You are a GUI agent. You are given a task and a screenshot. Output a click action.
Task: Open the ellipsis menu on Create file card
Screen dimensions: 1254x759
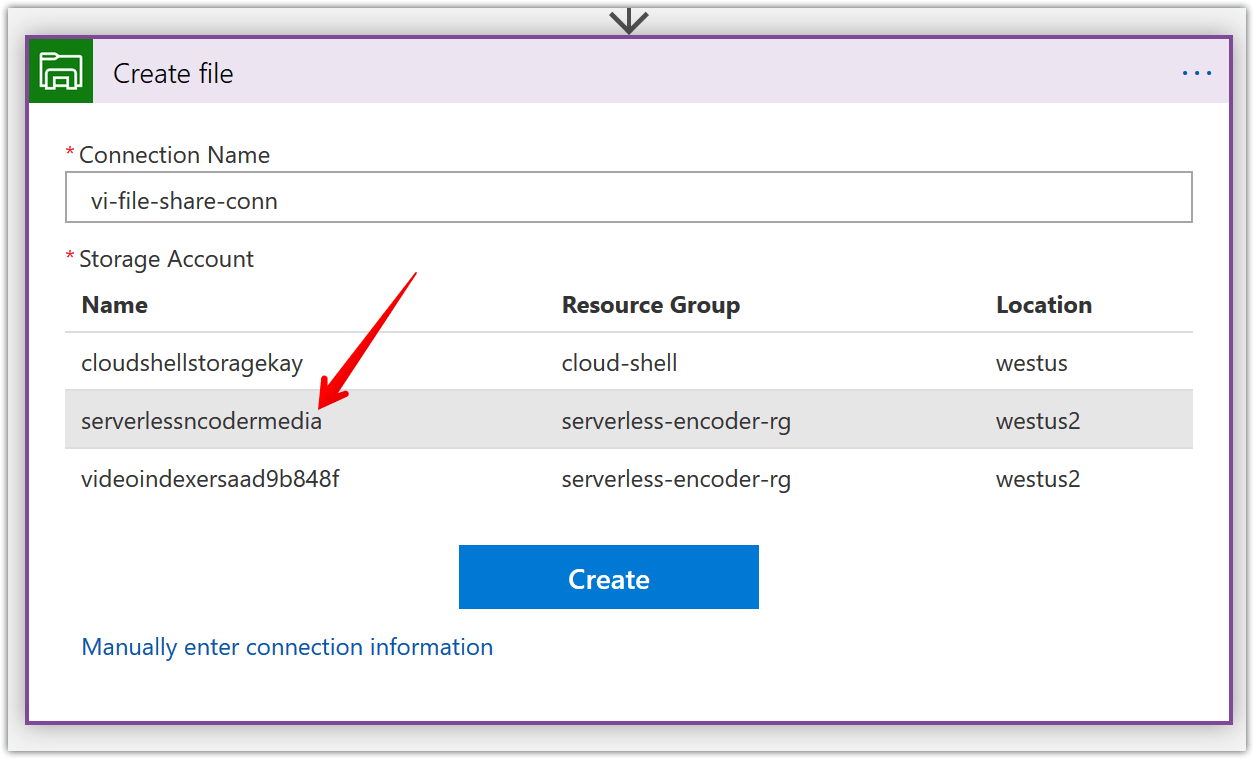[1196, 71]
